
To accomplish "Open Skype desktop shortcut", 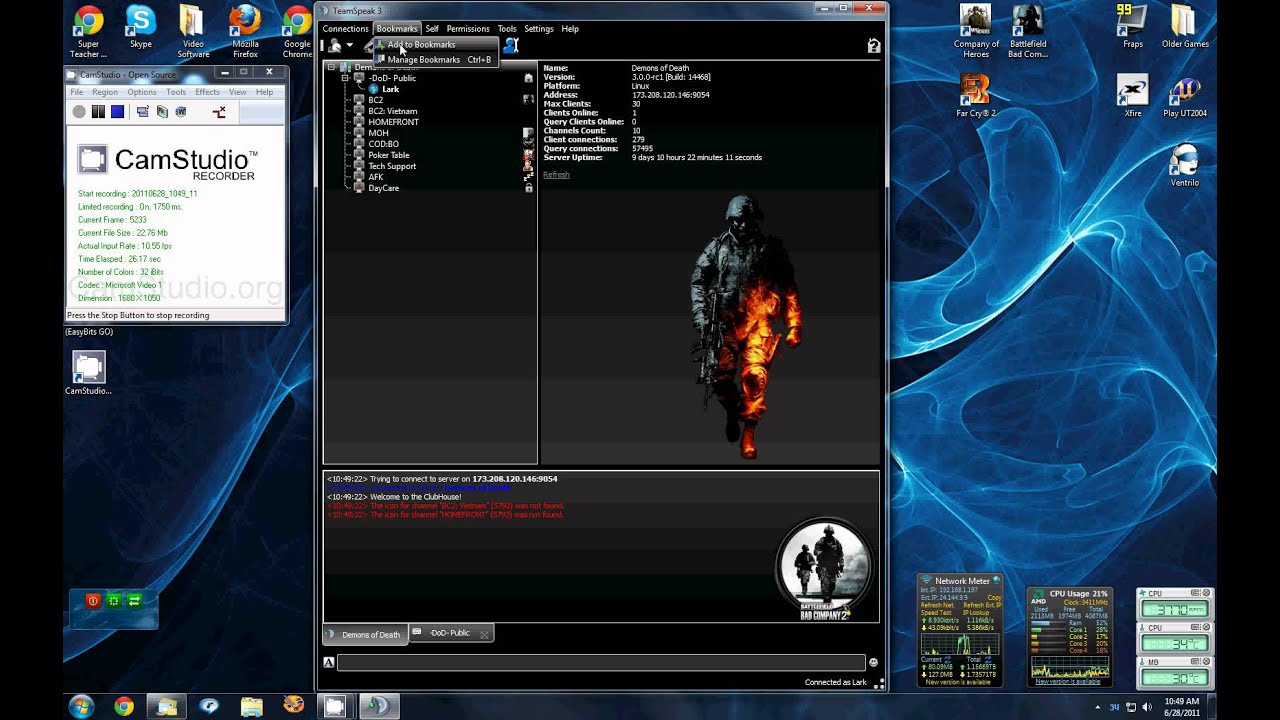I will tap(141, 27).
